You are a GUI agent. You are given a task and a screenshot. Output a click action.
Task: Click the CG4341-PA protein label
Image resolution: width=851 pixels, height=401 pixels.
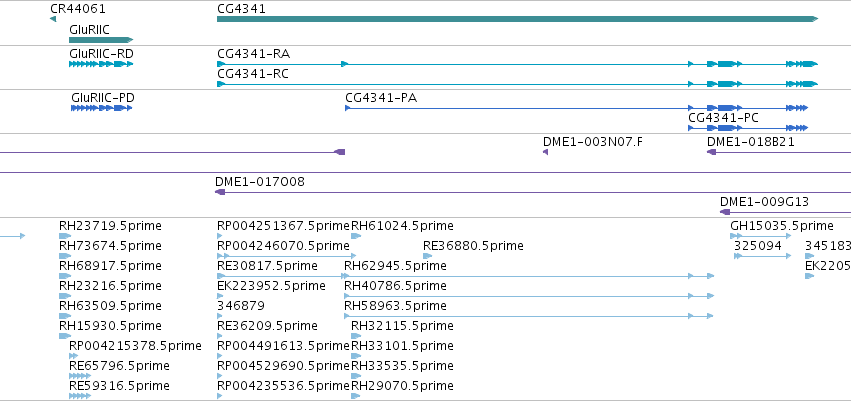point(381,98)
